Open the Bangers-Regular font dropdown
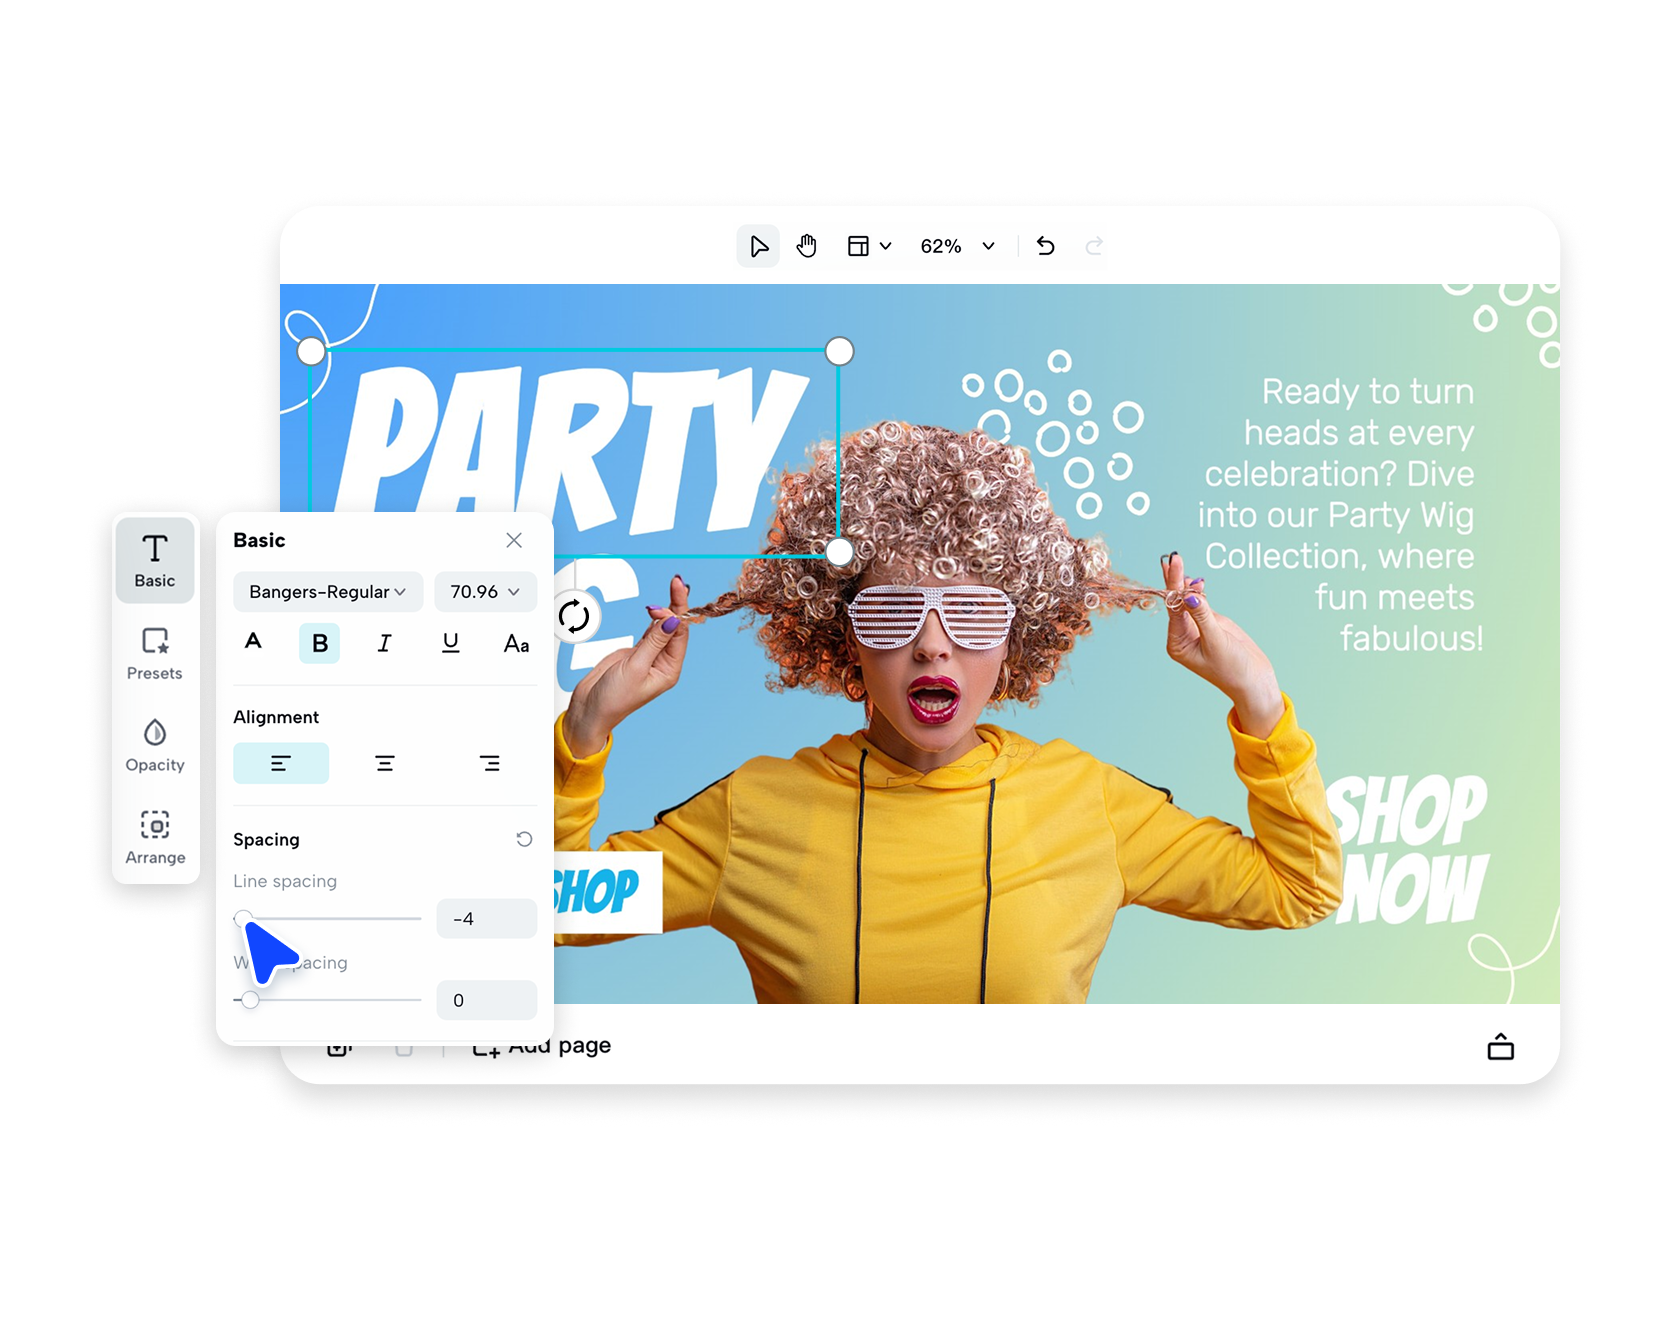 point(327,591)
